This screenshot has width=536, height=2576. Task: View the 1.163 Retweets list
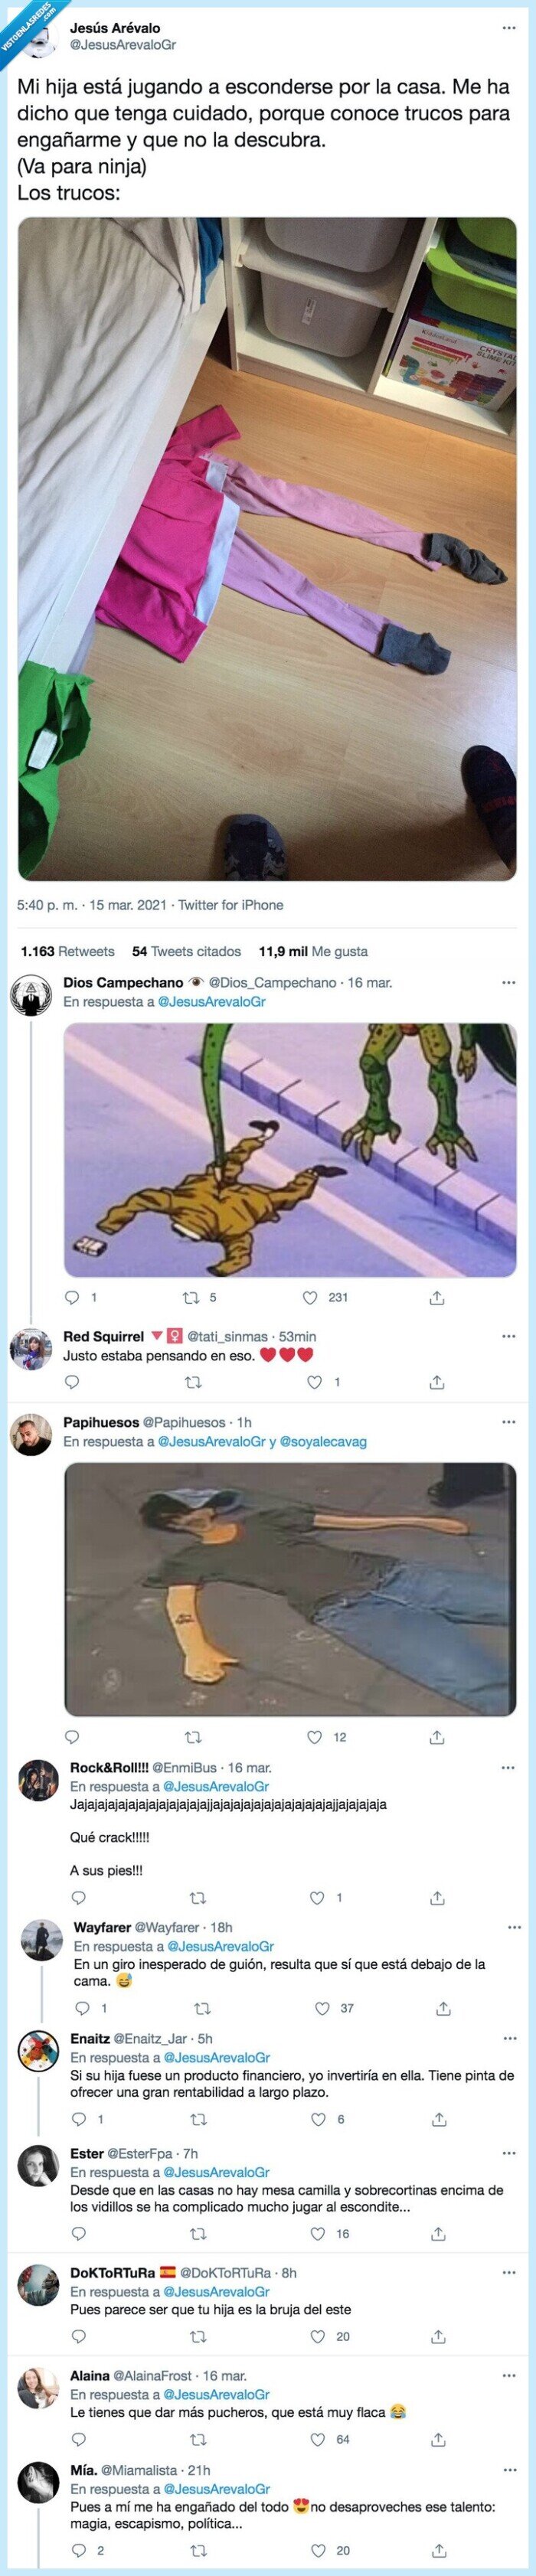tap(68, 951)
